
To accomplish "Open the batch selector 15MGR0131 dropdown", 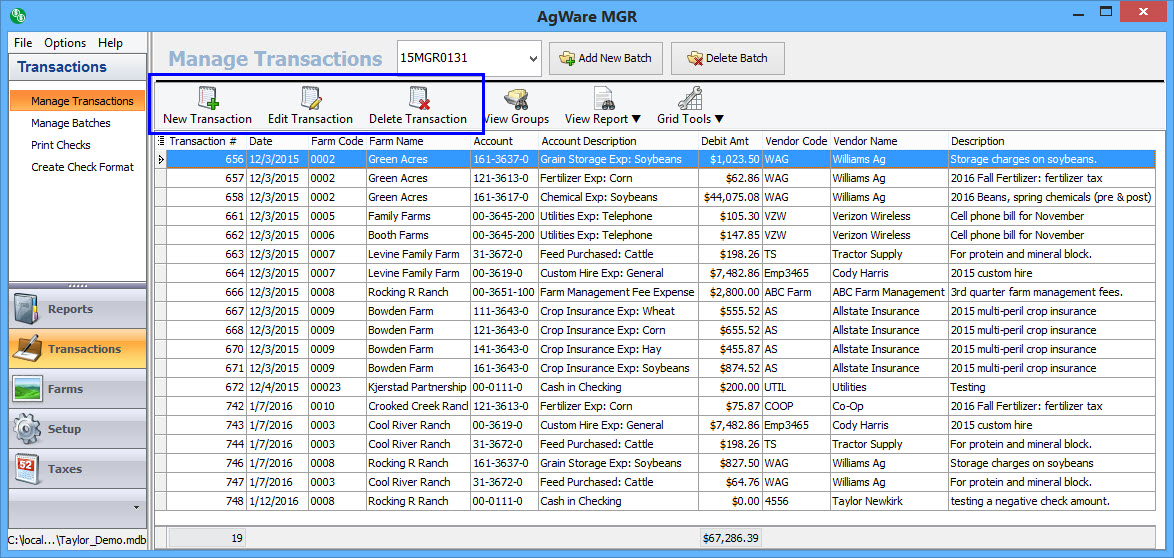I will [531, 59].
